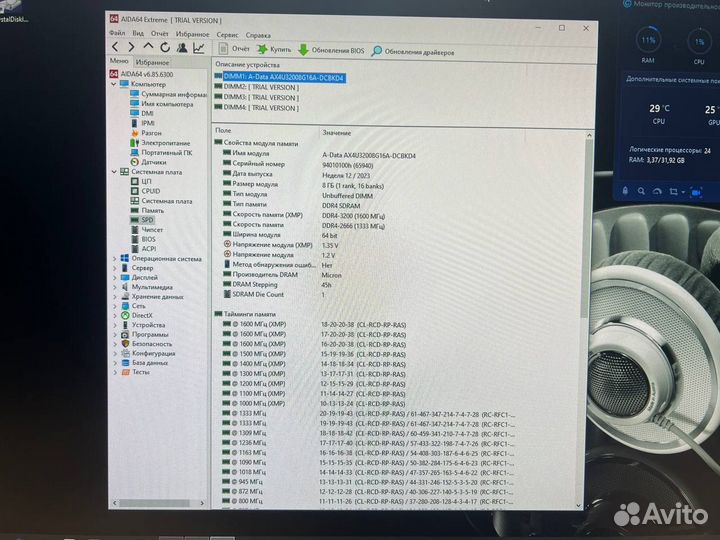This screenshot has width=720, height=540.
Task: Expand the Дисплей tree node
Action: (x=114, y=278)
